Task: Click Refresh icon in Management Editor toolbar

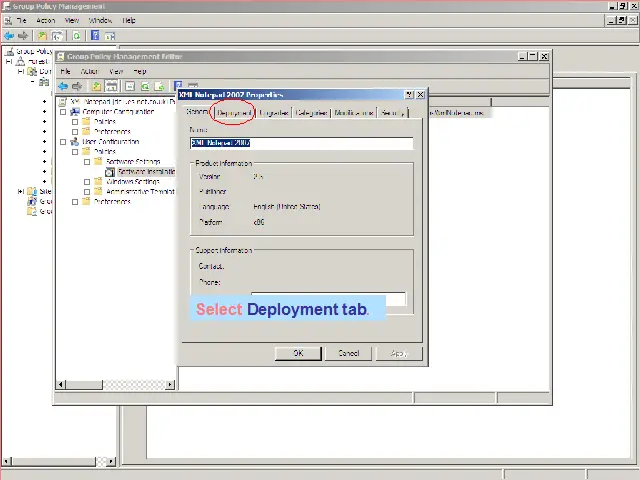Action: 145,86
